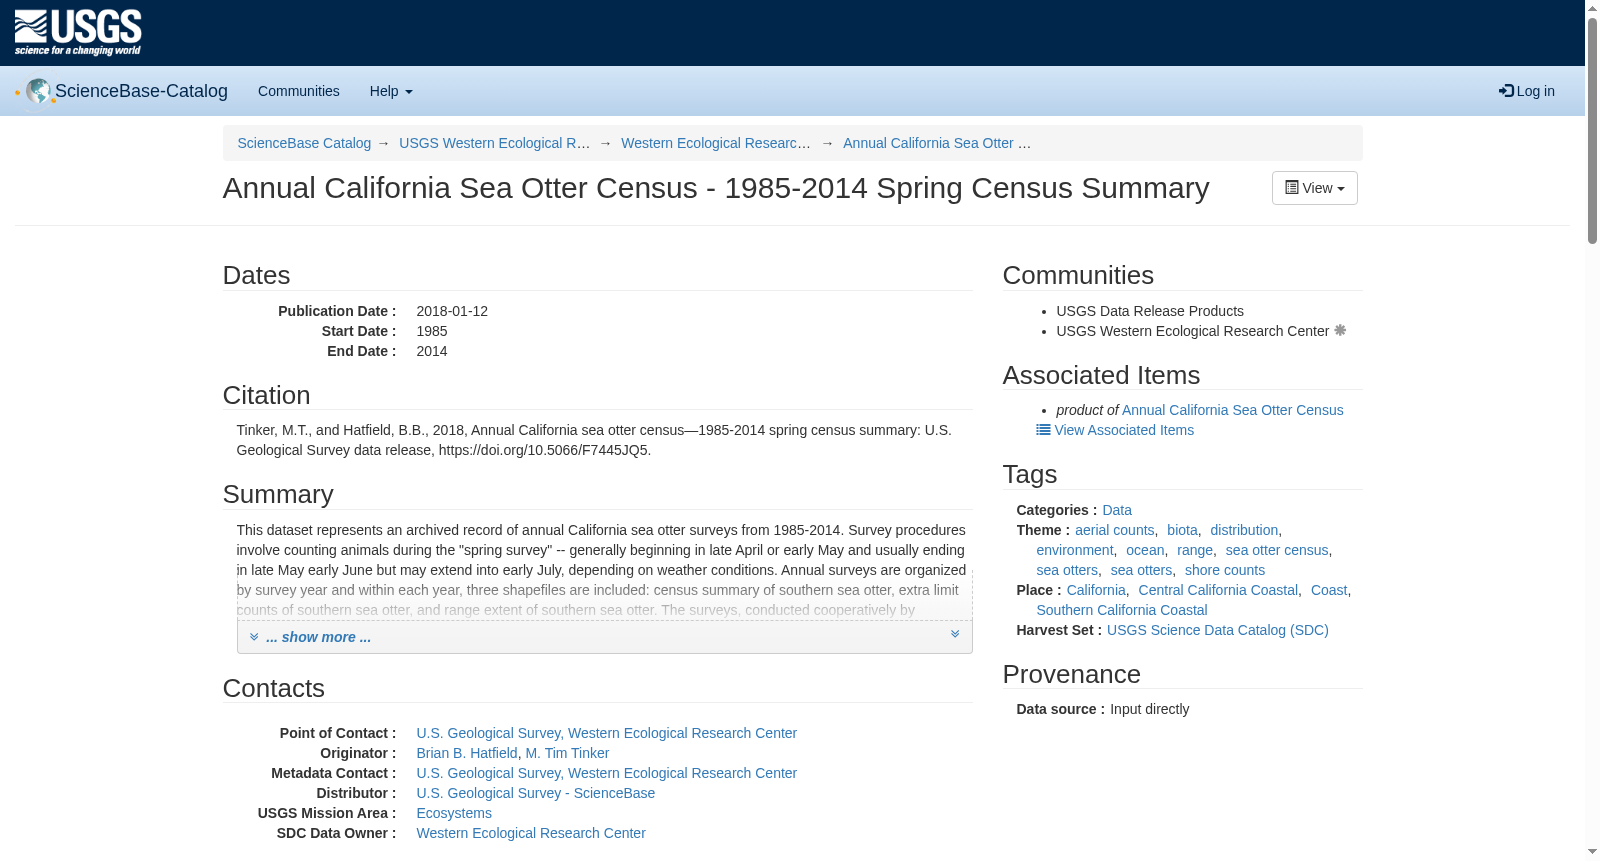Select the distribution theme tag
The image size is (1600, 861).
coord(1244,530)
